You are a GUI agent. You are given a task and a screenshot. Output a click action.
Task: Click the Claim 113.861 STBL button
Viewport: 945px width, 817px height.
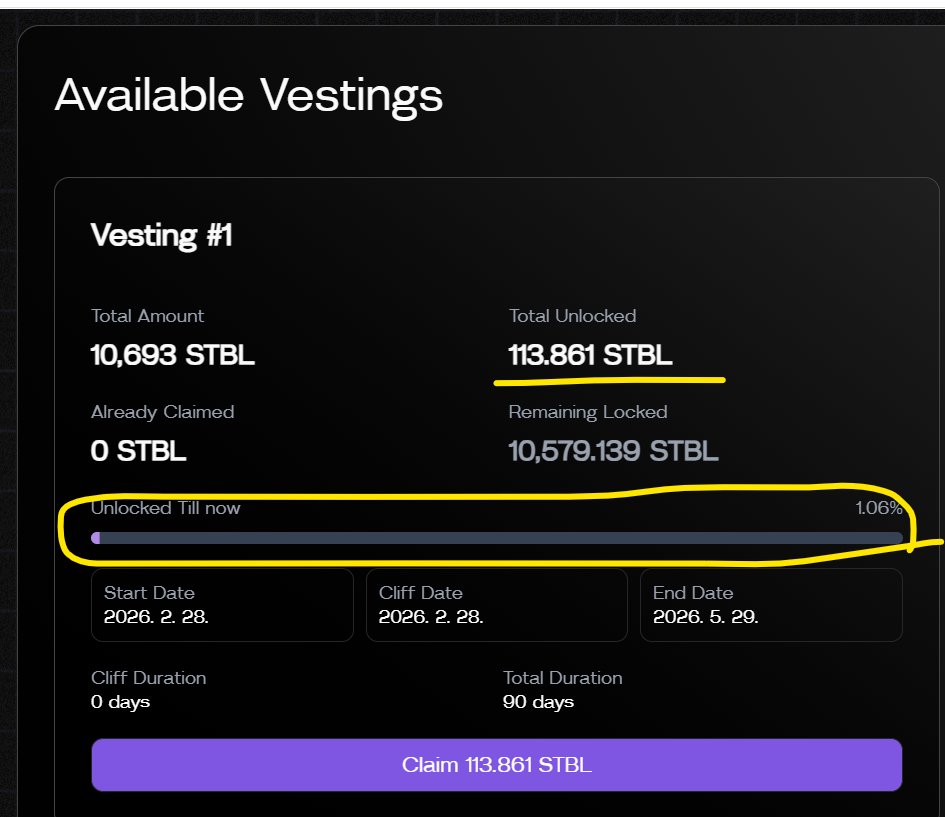pos(496,765)
